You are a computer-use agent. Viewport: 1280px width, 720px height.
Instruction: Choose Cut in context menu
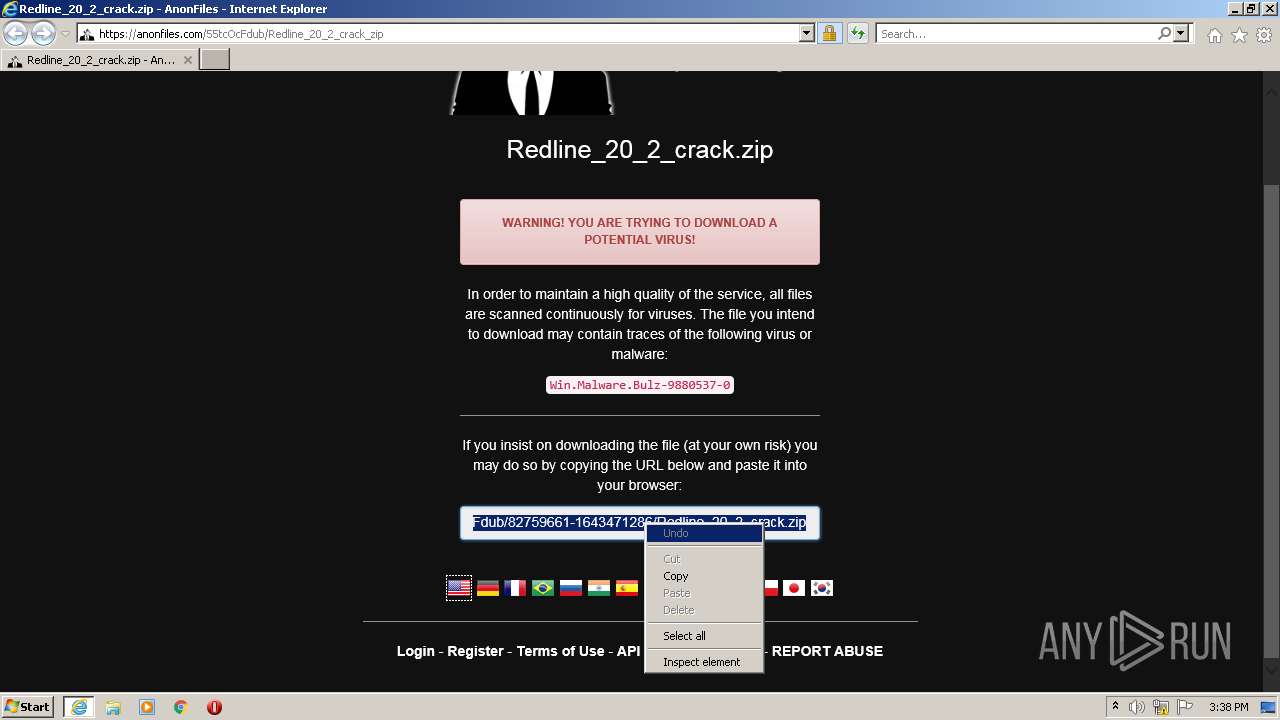(705, 559)
